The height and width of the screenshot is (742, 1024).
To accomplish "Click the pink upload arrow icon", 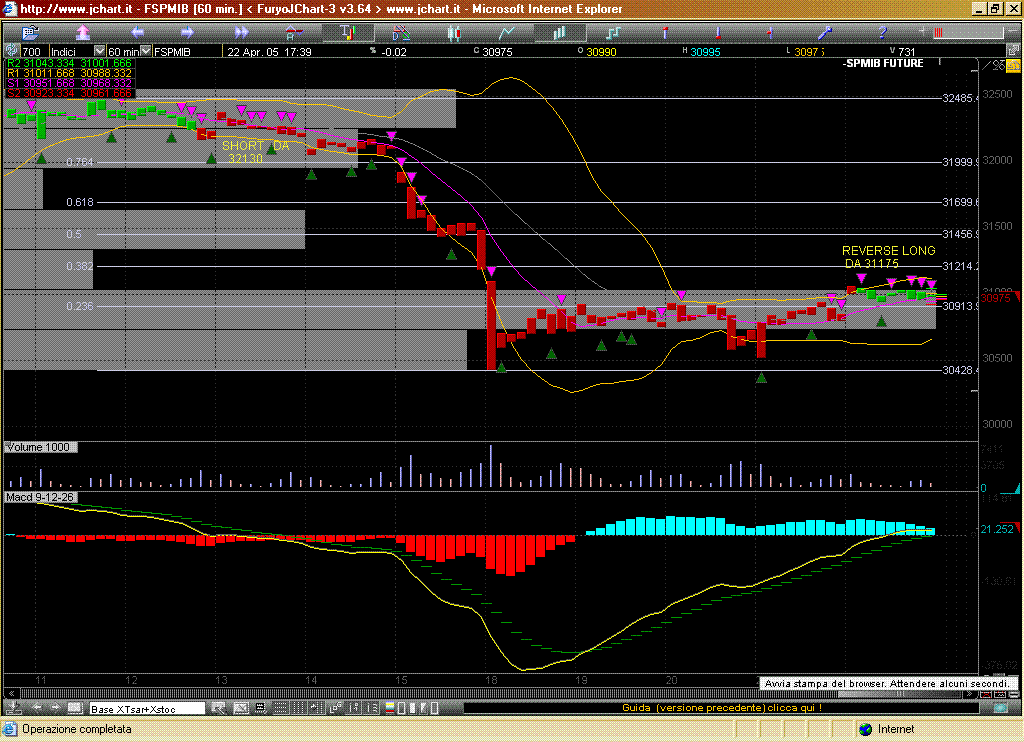I will (x=84, y=33).
